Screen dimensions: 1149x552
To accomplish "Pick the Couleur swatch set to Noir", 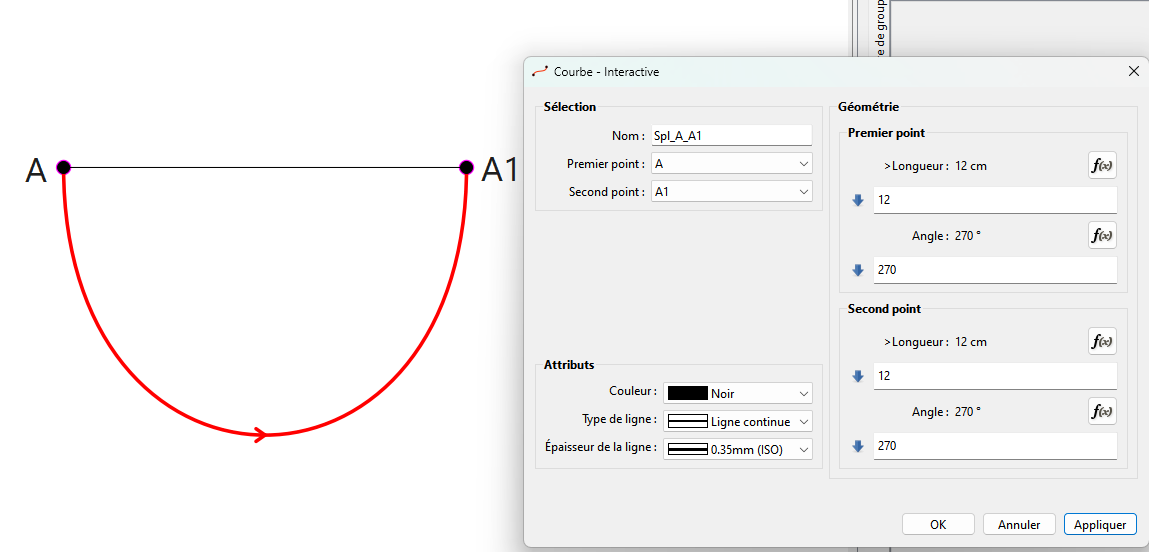I will [738, 394].
